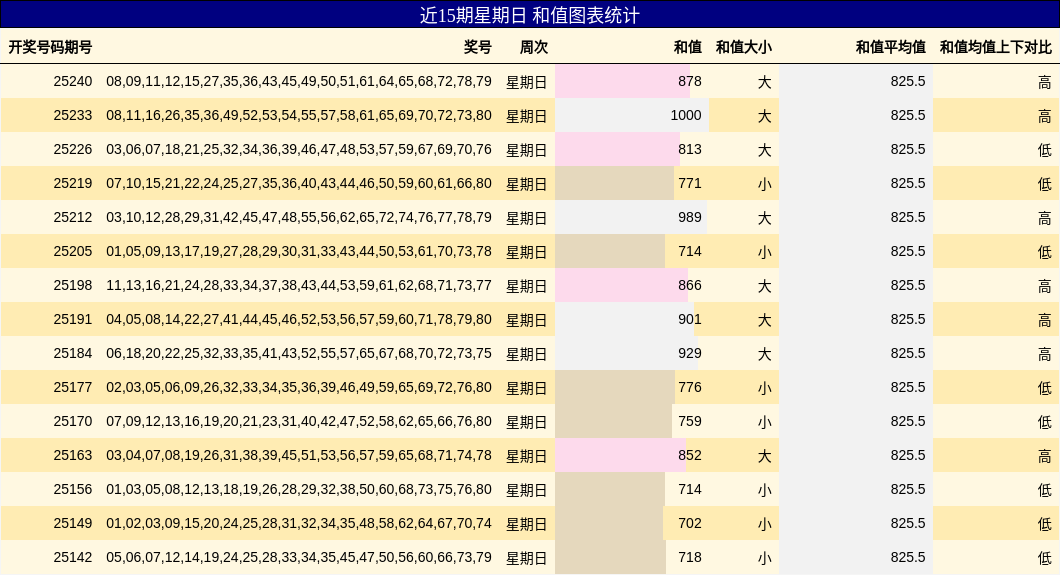Click the sum value 929
Image resolution: width=1060 pixels, height=575 pixels.
[690, 353]
